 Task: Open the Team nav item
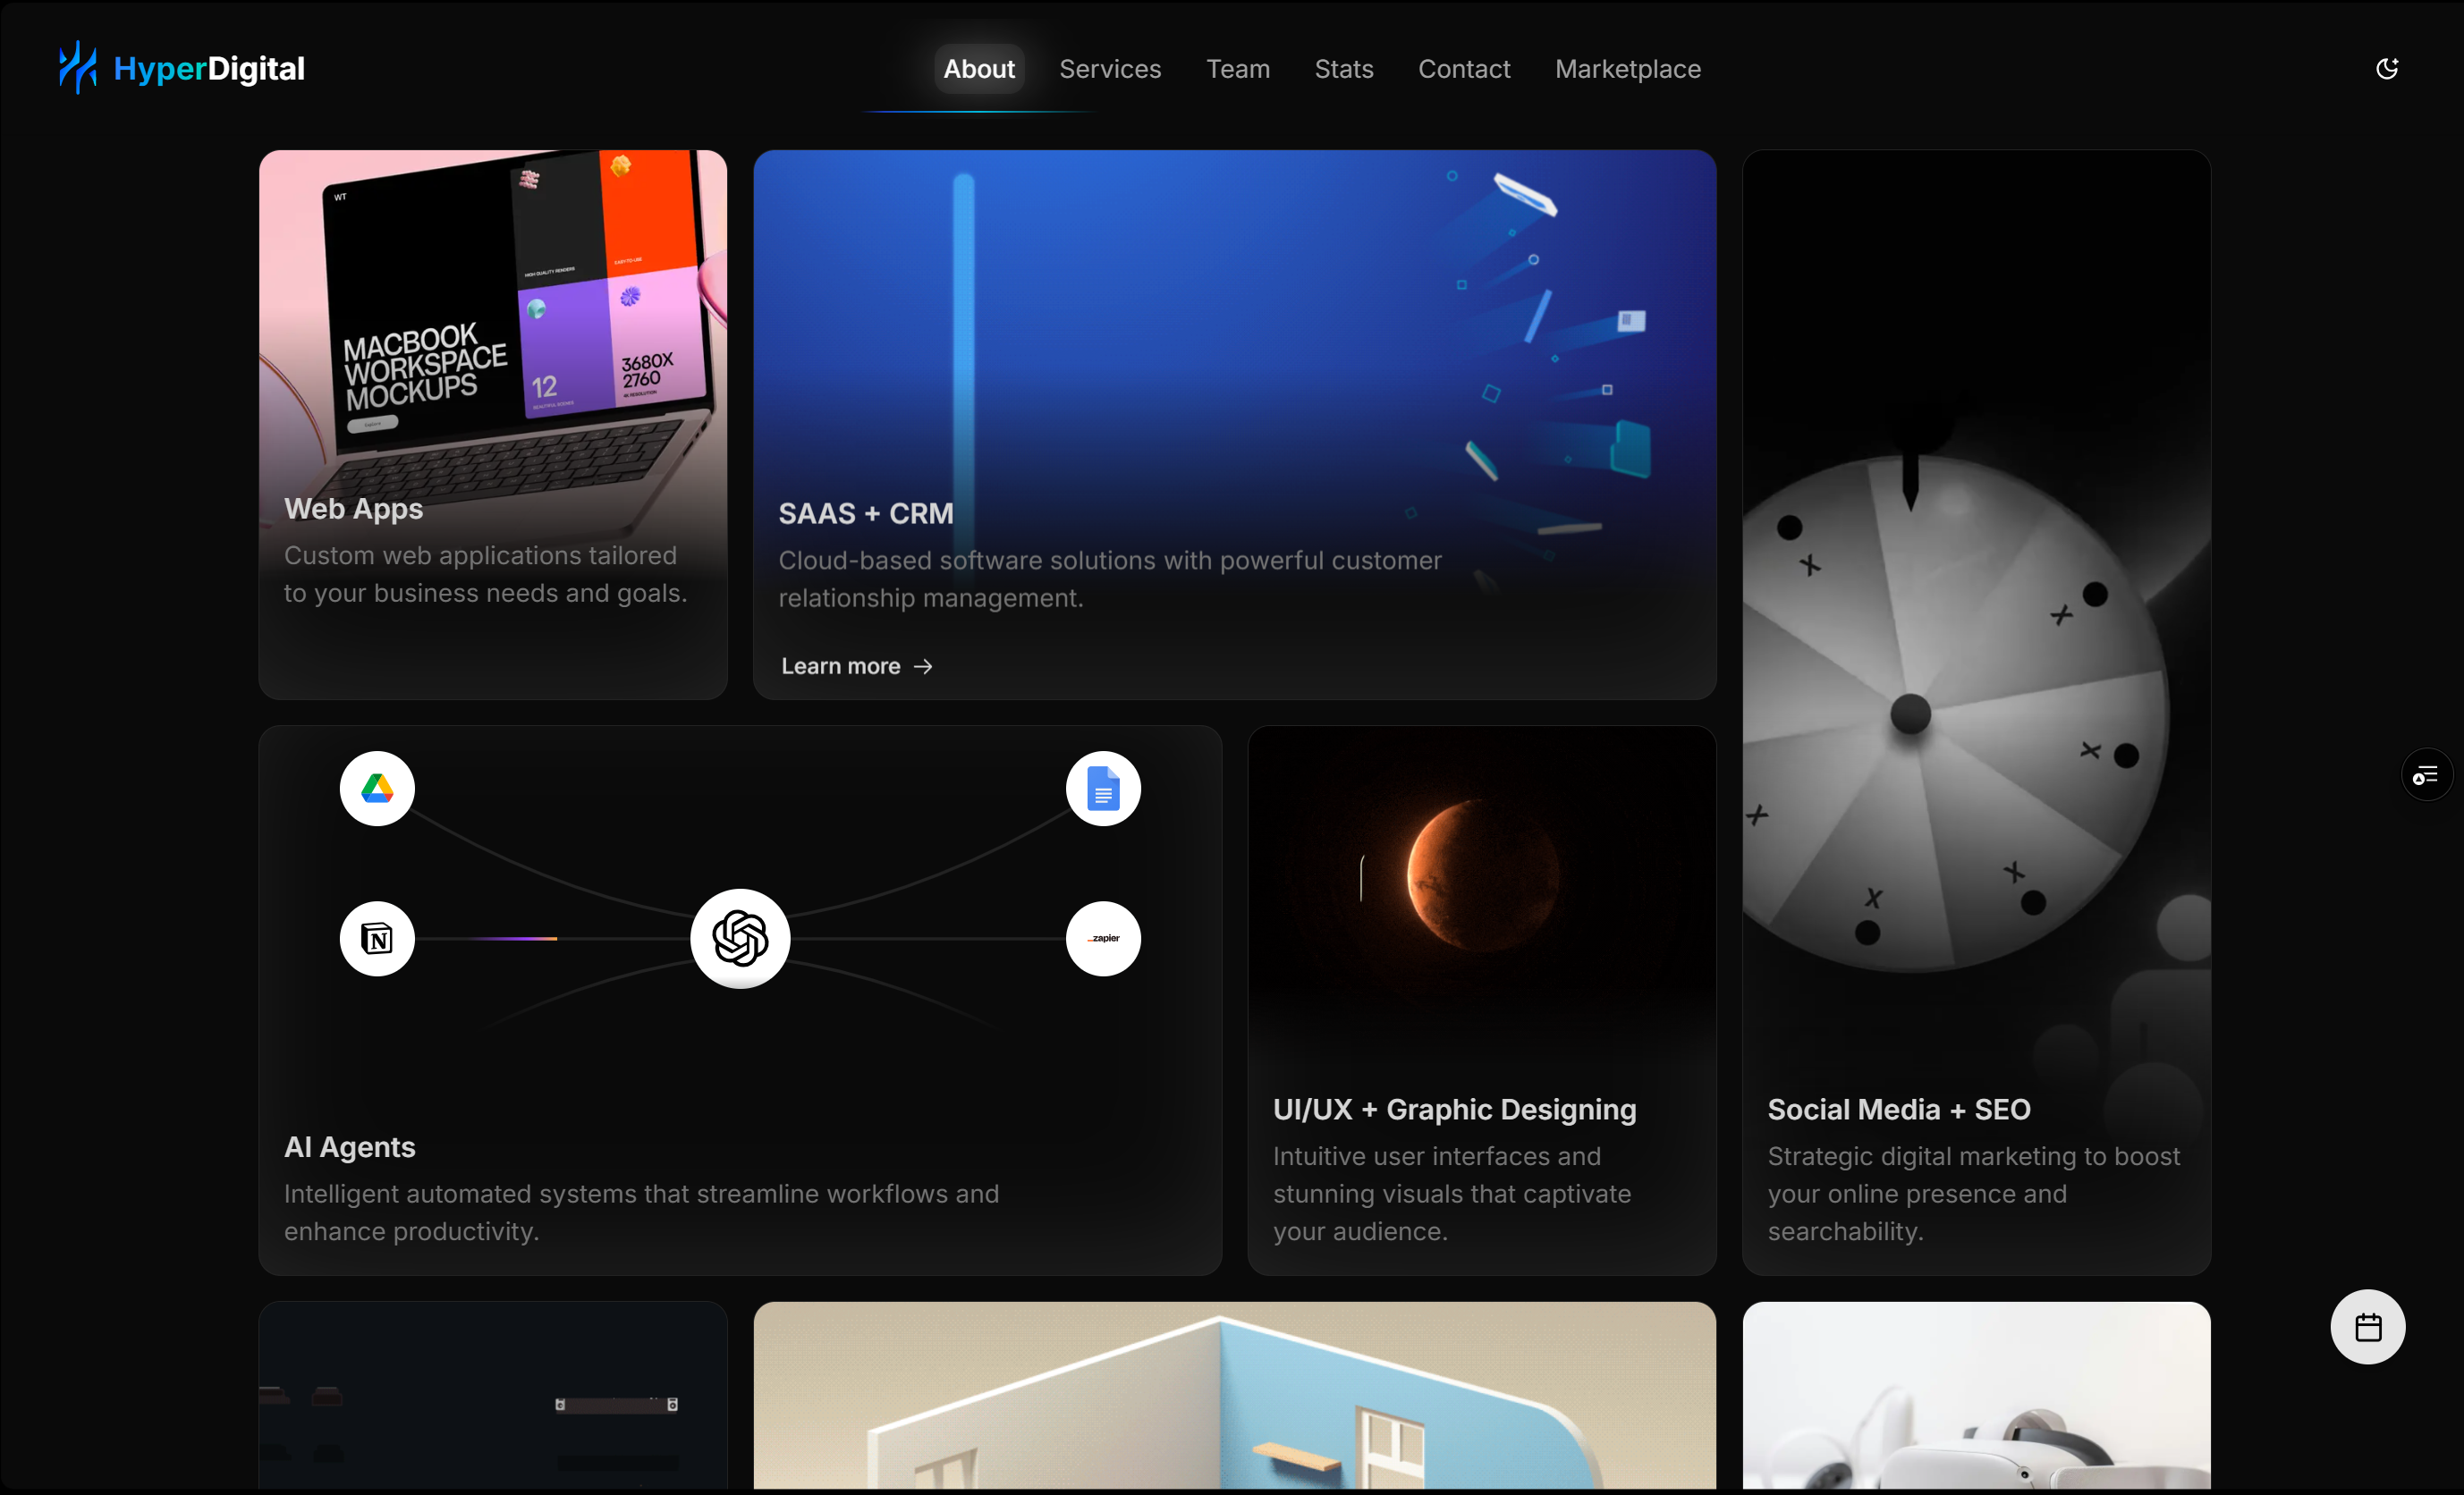(x=1237, y=69)
